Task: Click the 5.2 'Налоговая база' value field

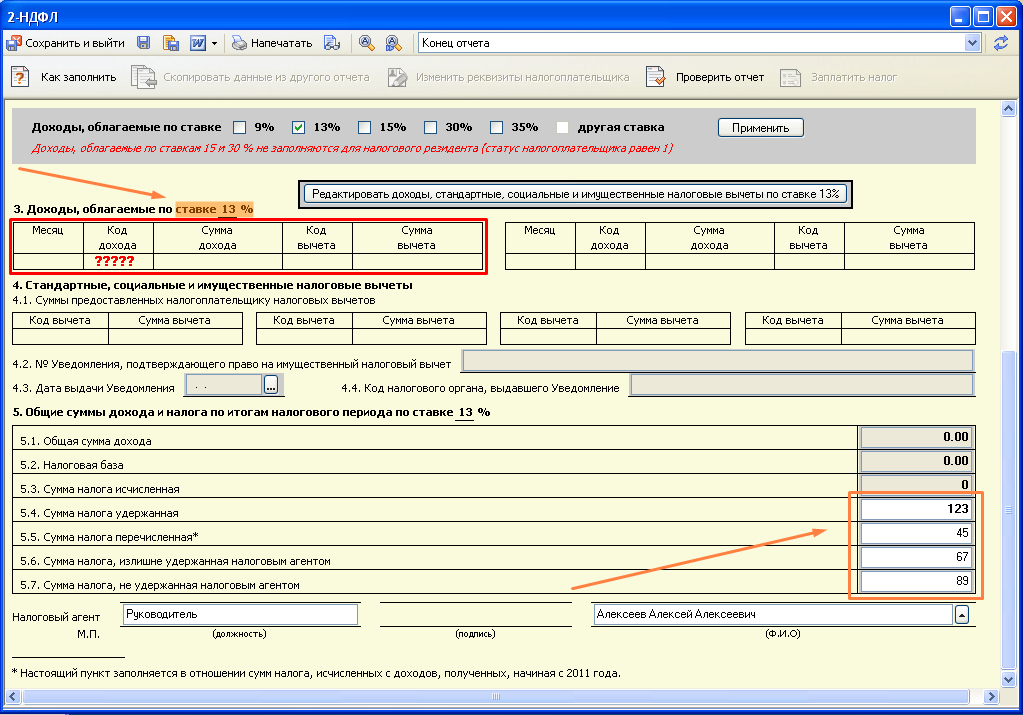Action: point(917,461)
